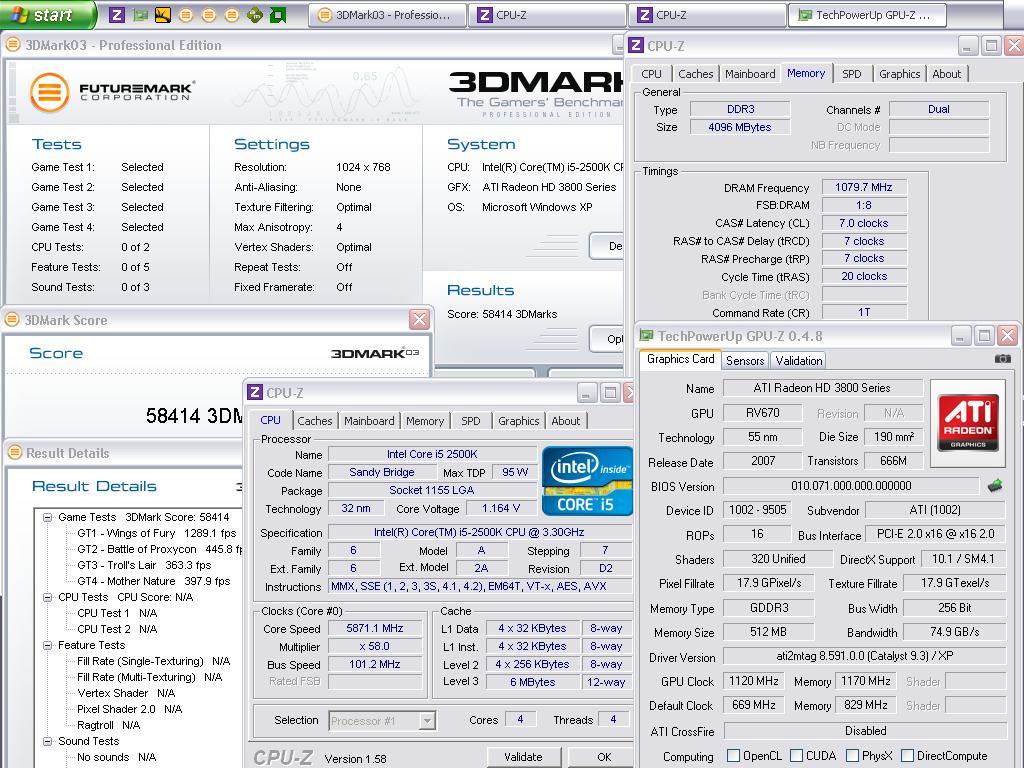Open the yellow-black quick launch icon
Screen dimensions: 1024x768
coord(163,14)
